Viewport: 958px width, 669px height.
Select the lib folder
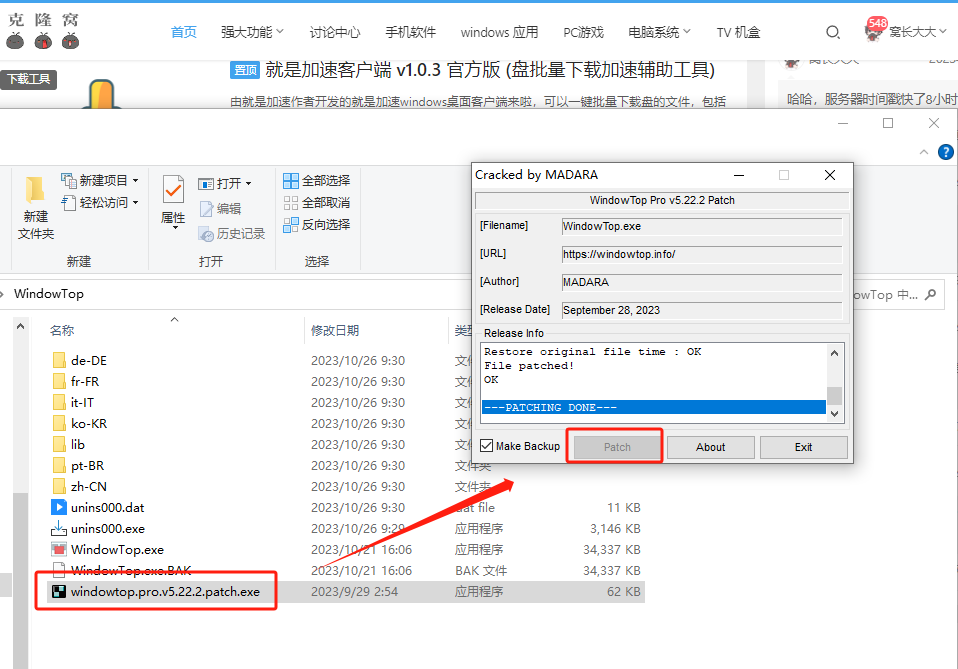tap(78, 444)
